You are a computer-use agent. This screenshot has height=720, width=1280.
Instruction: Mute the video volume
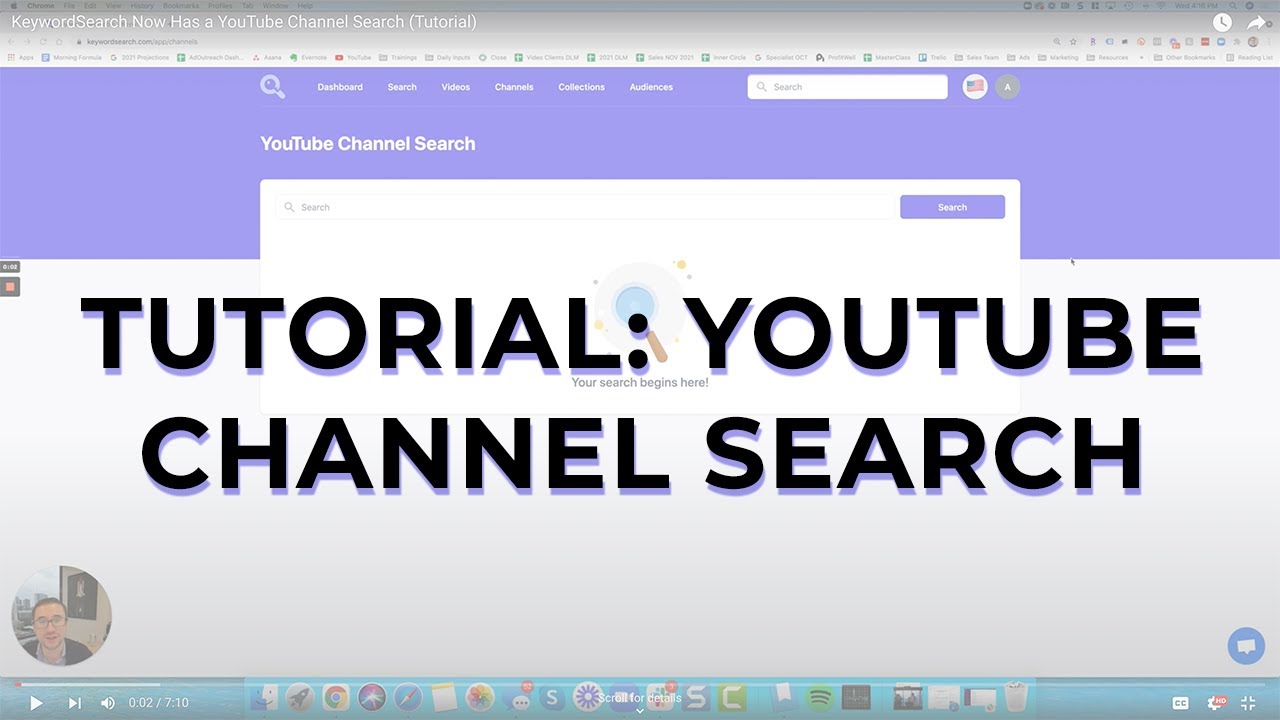click(x=108, y=703)
